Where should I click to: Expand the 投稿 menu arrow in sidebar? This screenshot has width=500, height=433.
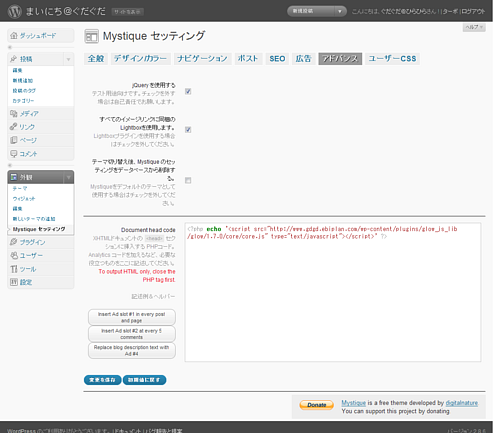click(68, 59)
